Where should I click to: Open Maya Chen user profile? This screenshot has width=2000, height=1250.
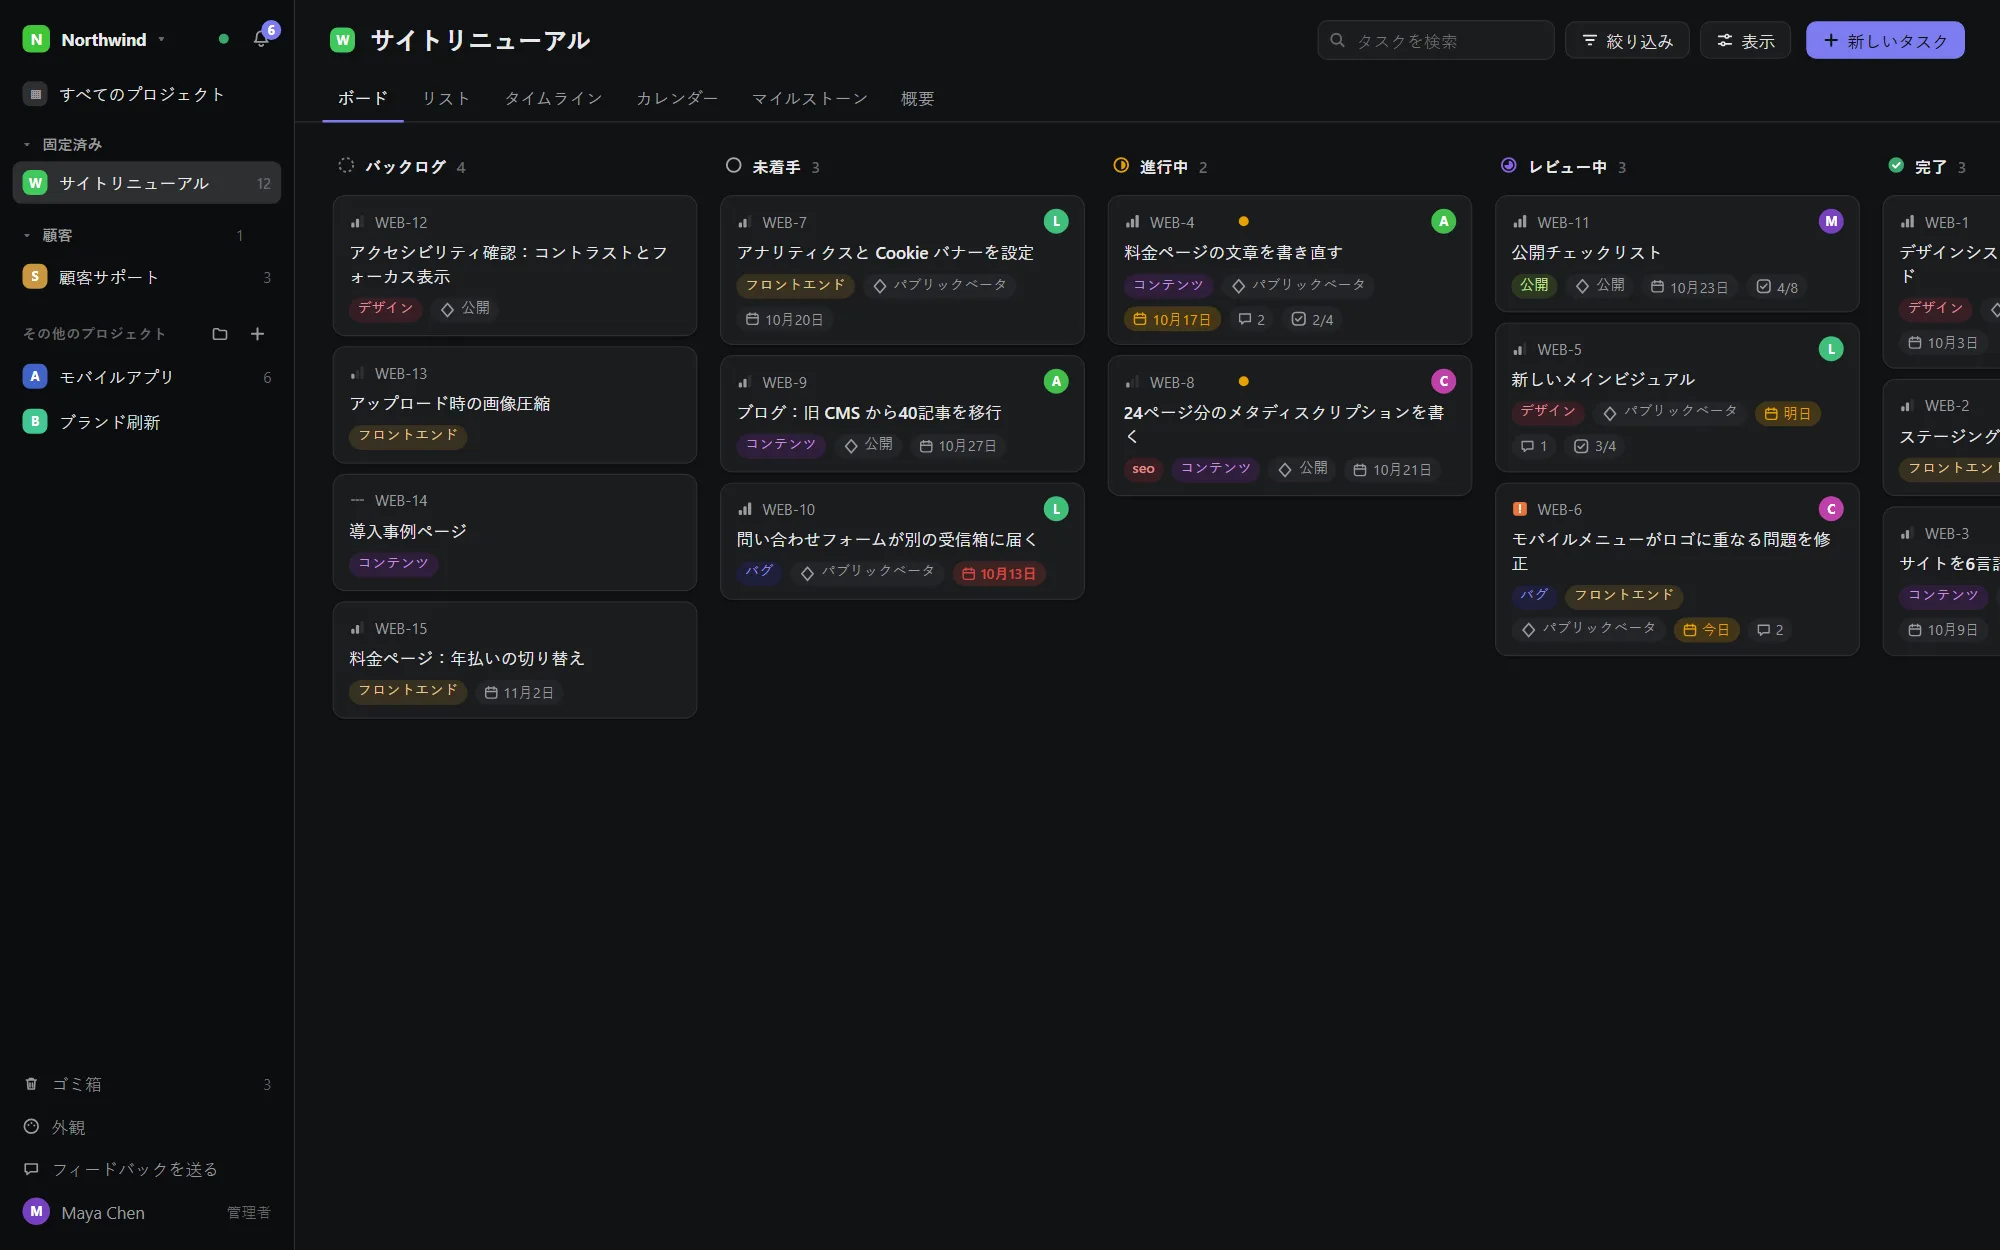(x=147, y=1212)
